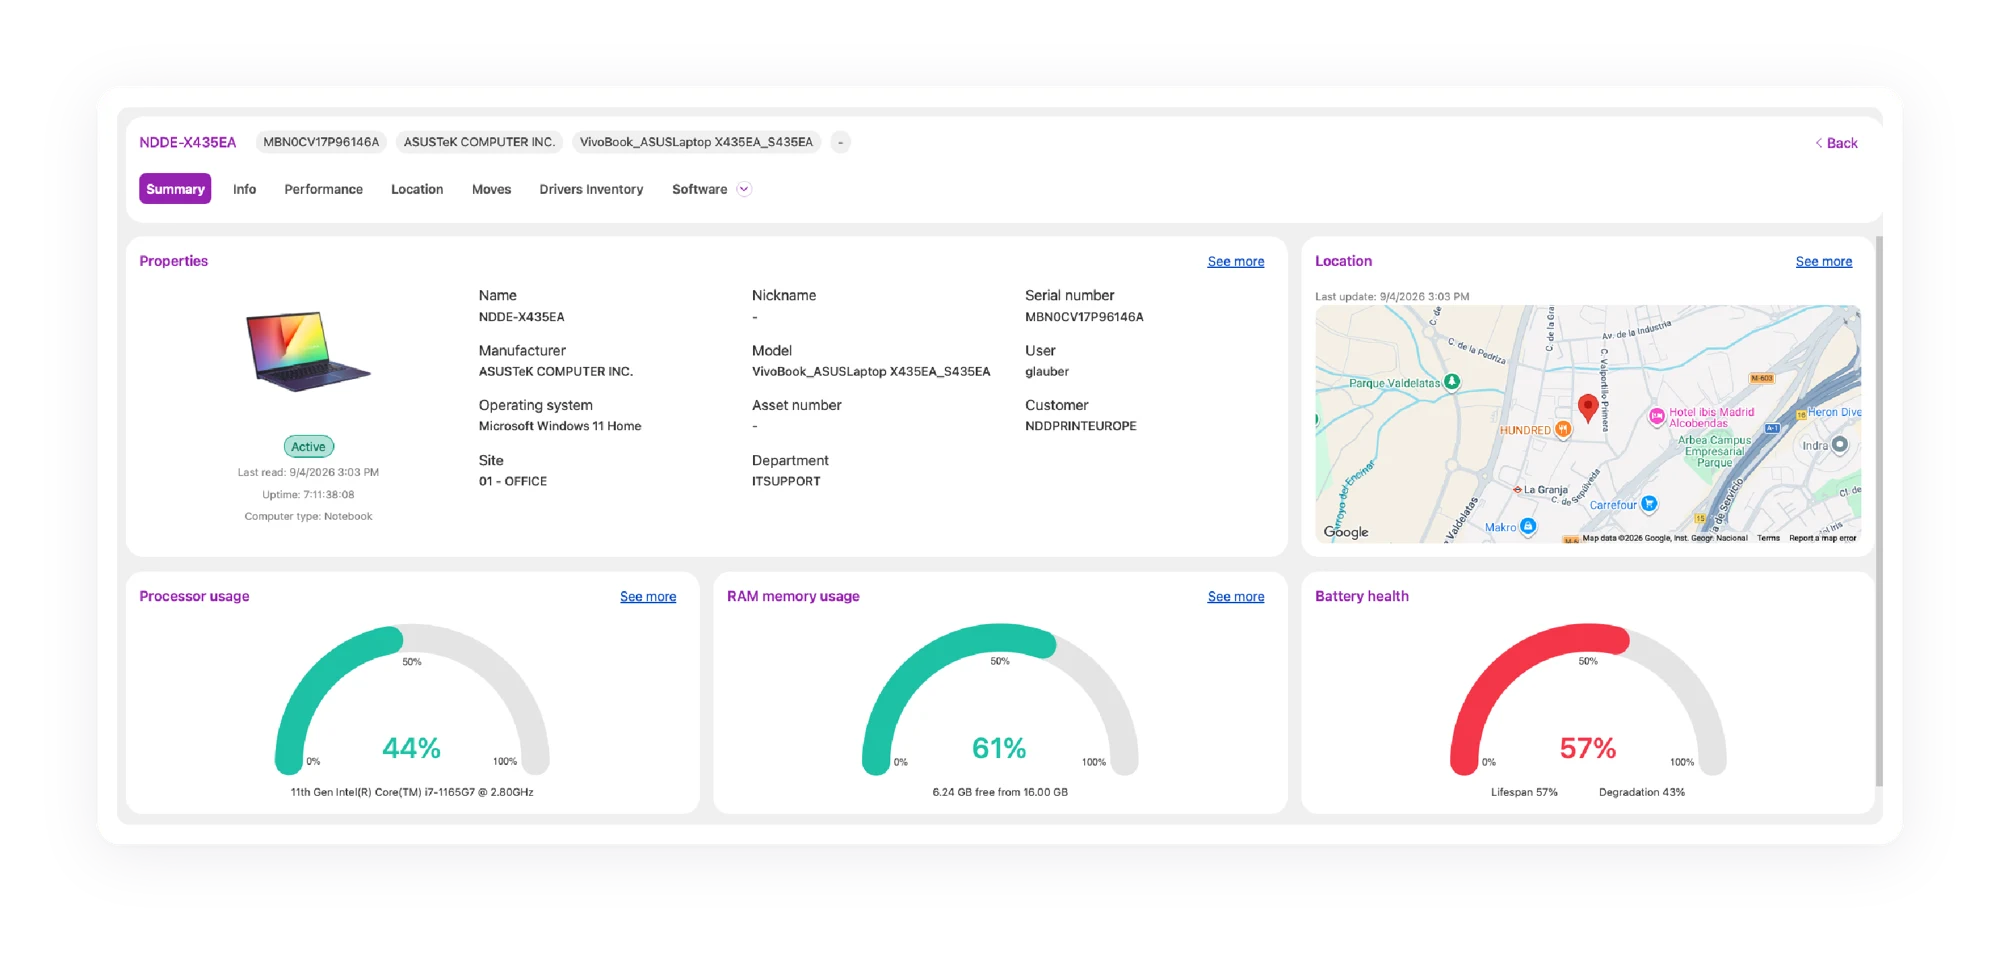Open the Summary tab
The image size is (2000, 954).
pos(175,189)
